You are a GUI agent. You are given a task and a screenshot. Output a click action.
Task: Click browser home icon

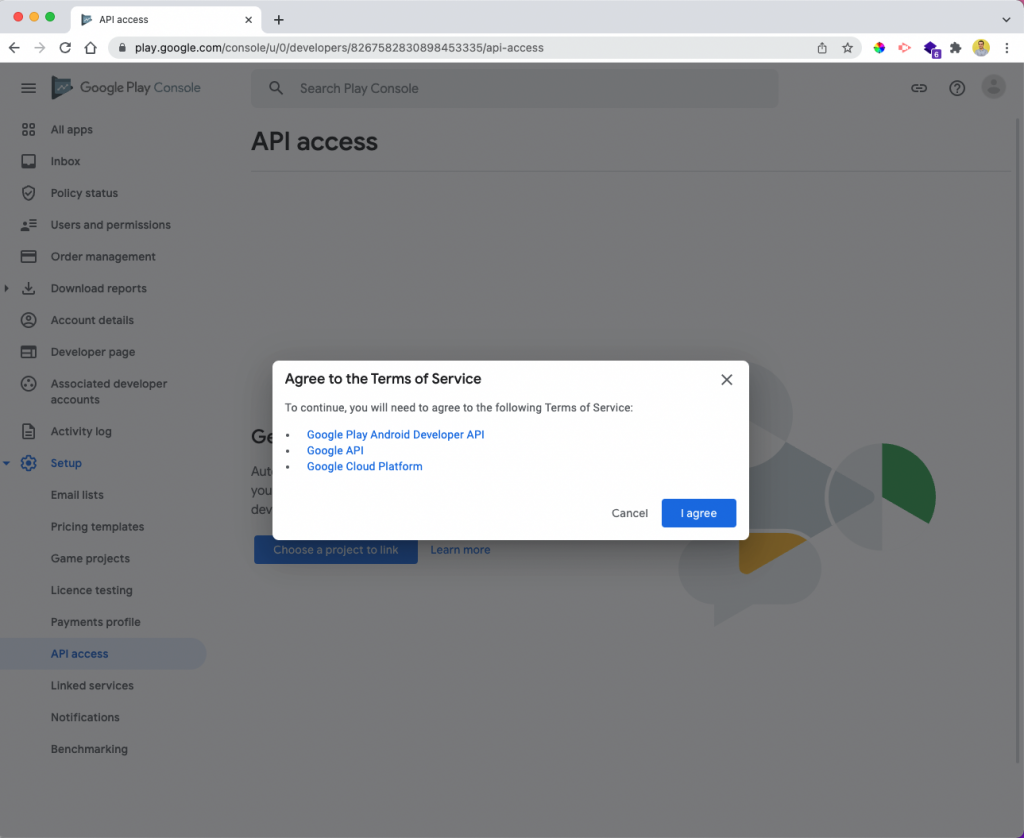(x=90, y=48)
